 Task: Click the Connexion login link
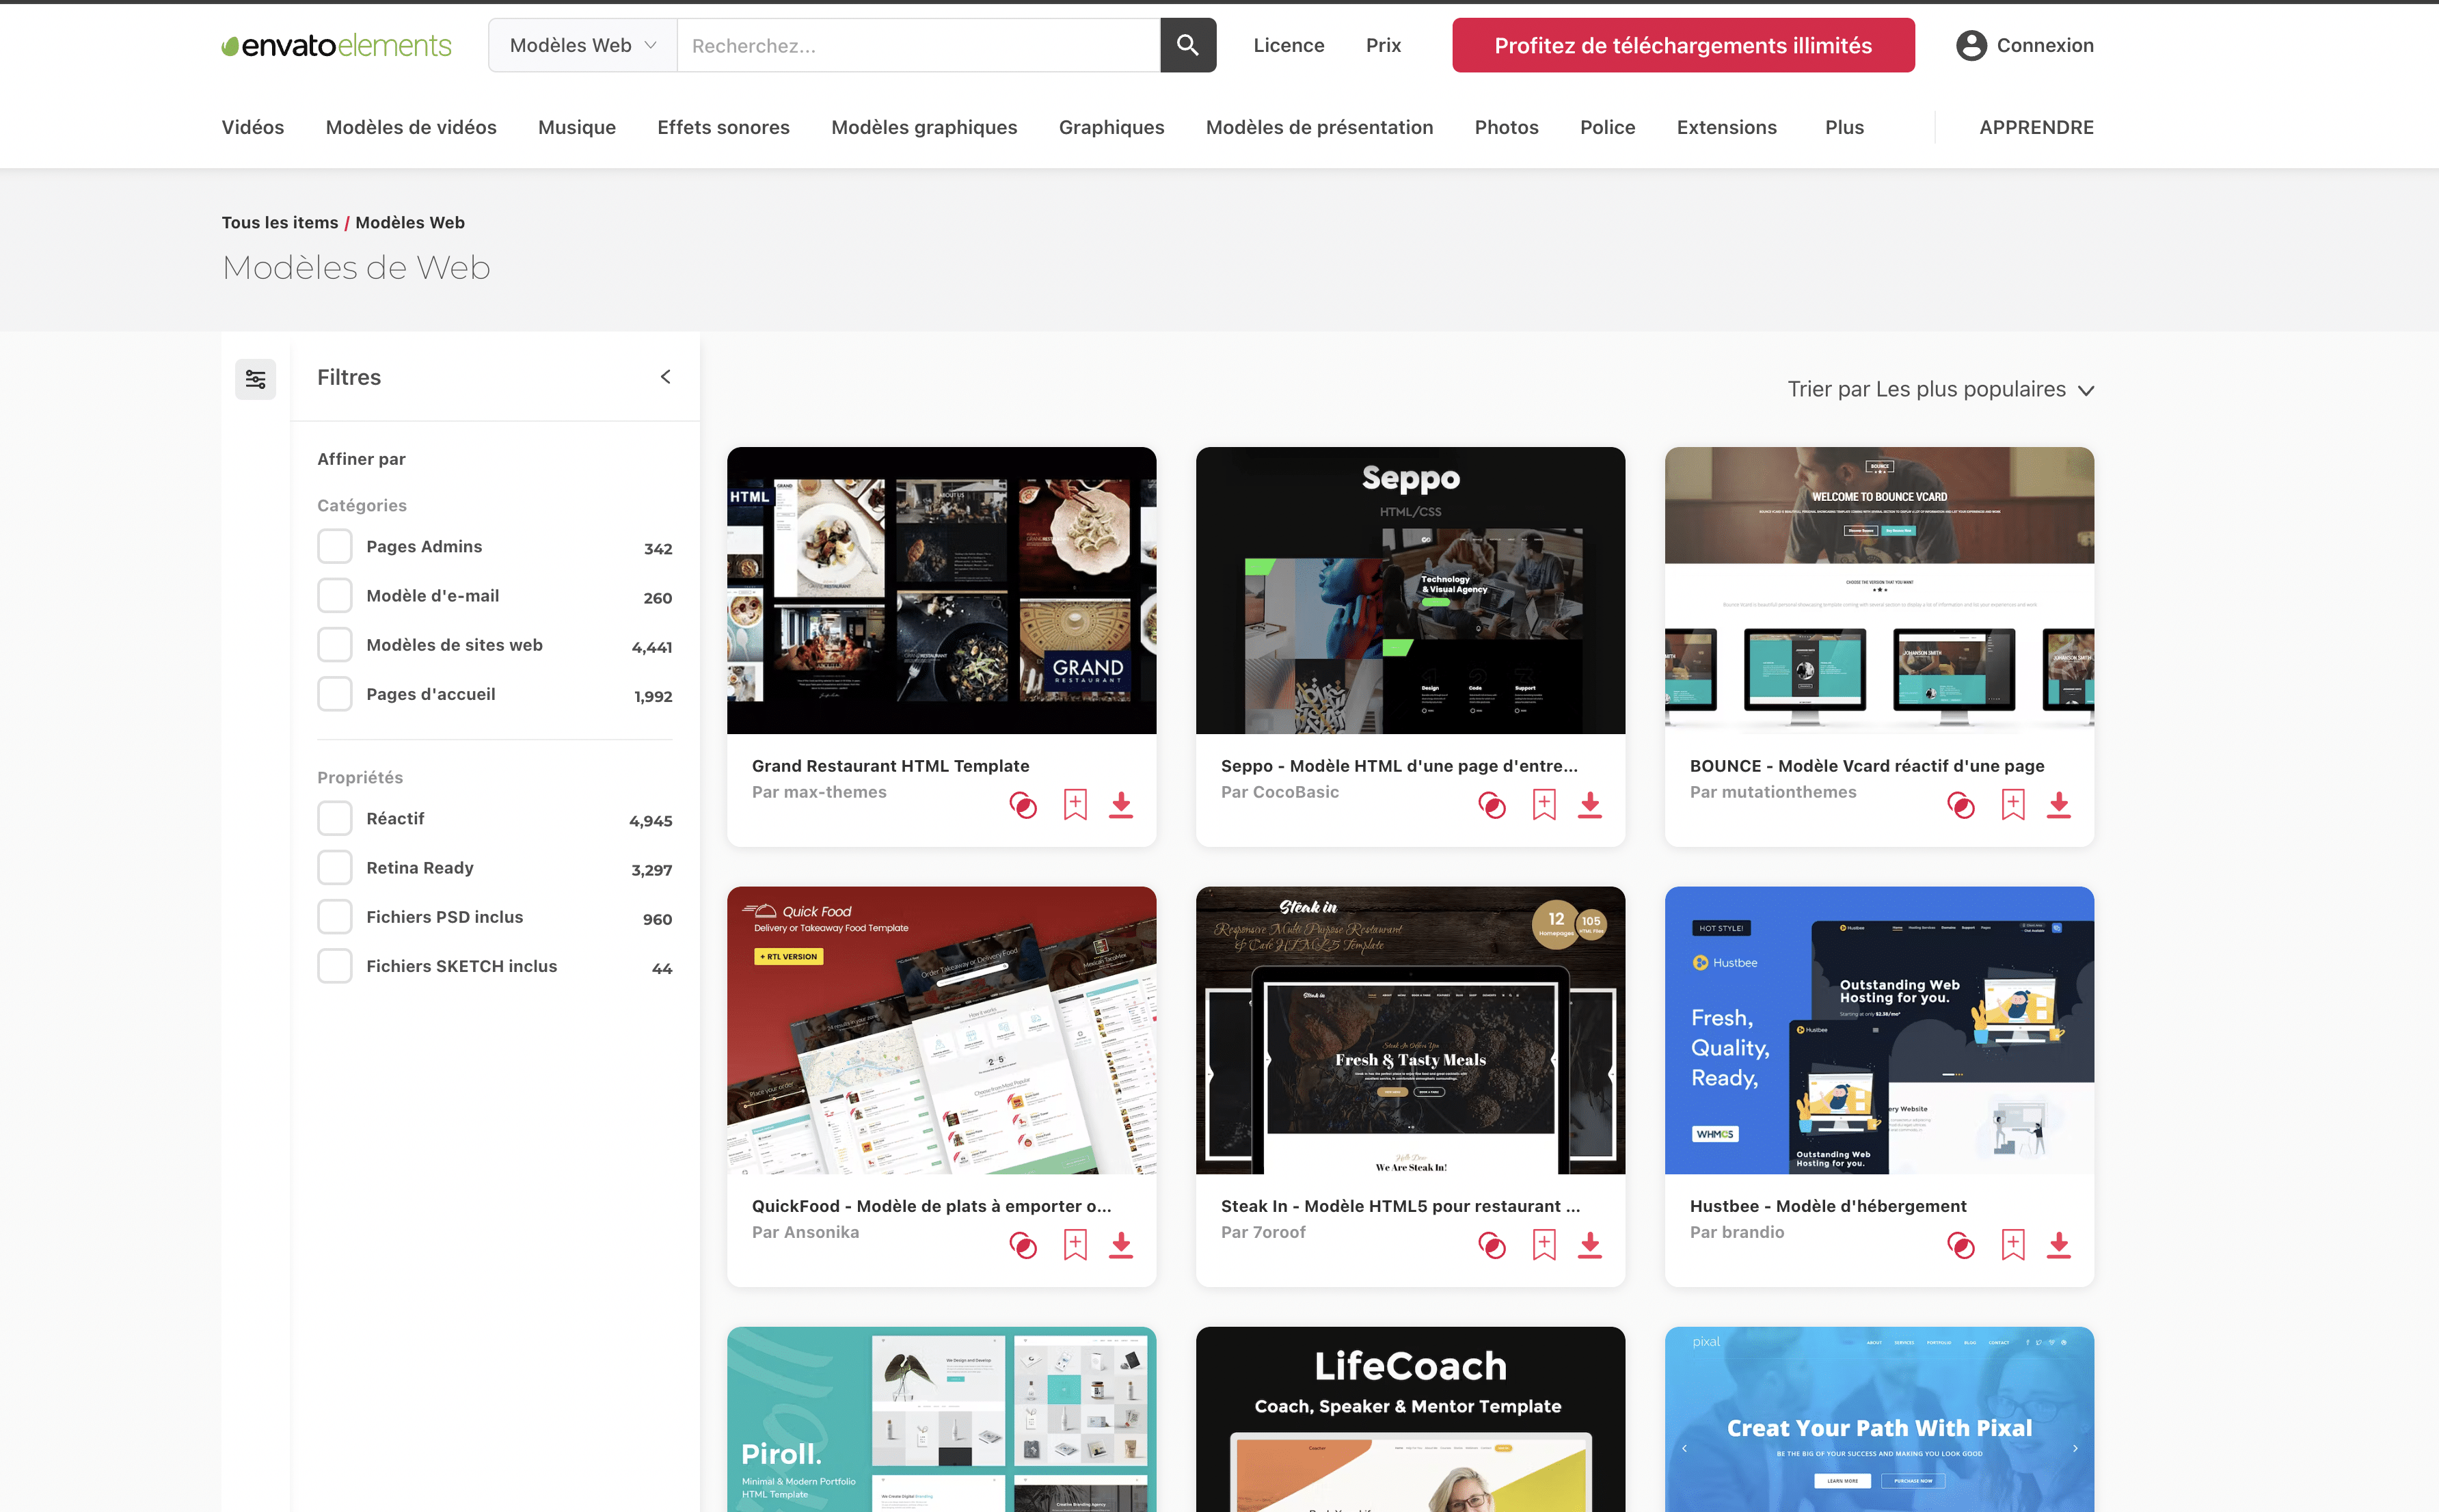[x=2045, y=45]
